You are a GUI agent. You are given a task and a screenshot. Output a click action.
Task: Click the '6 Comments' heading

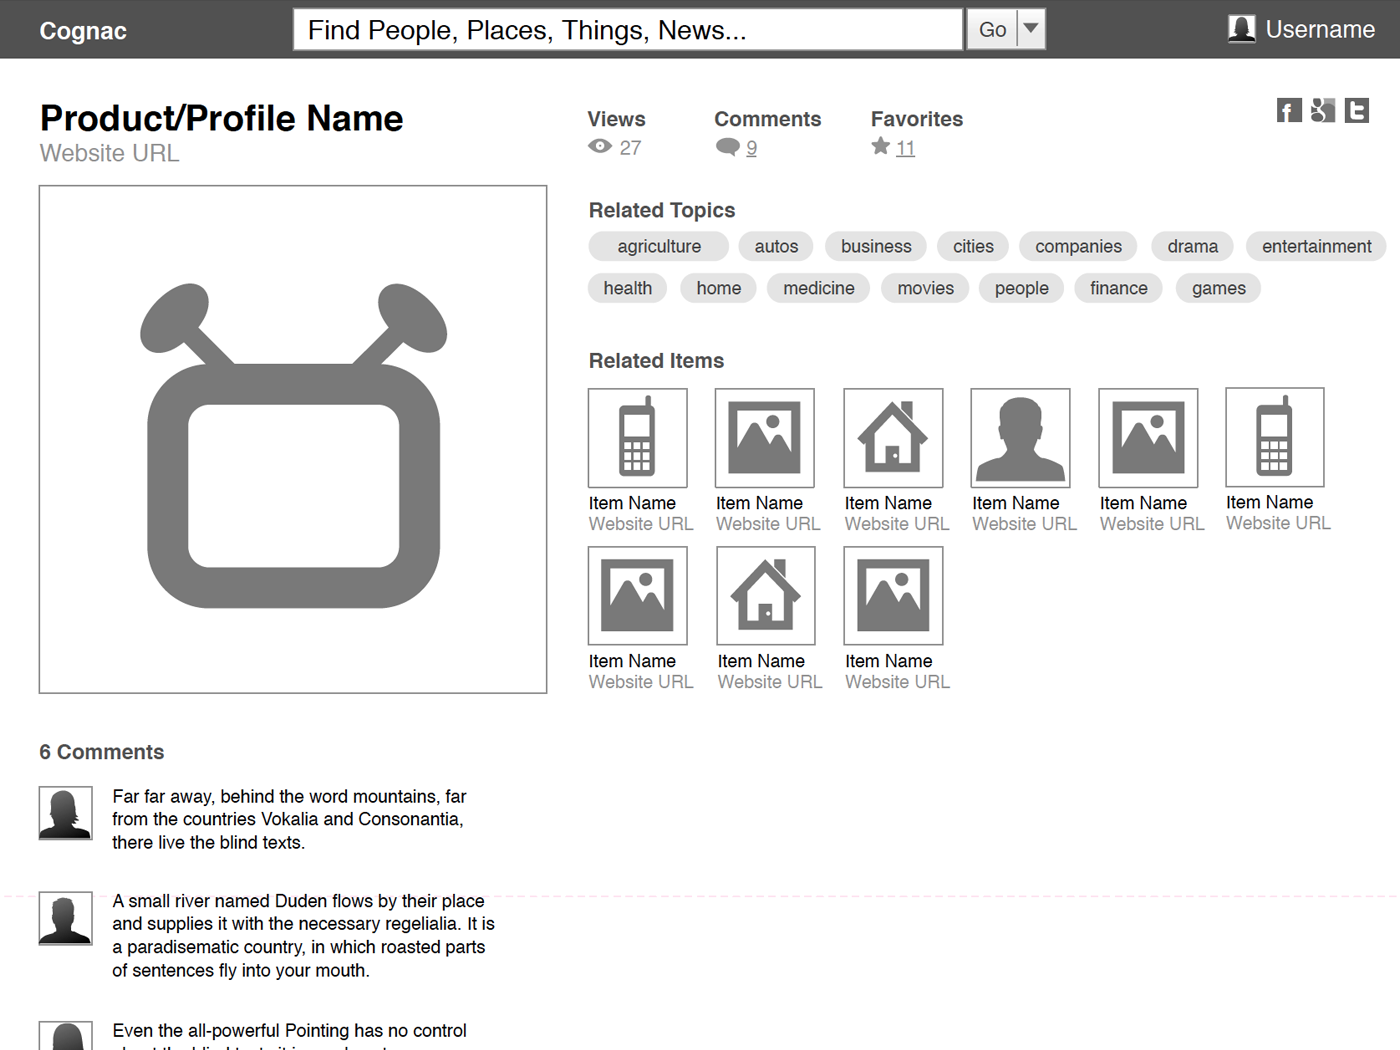[101, 752]
